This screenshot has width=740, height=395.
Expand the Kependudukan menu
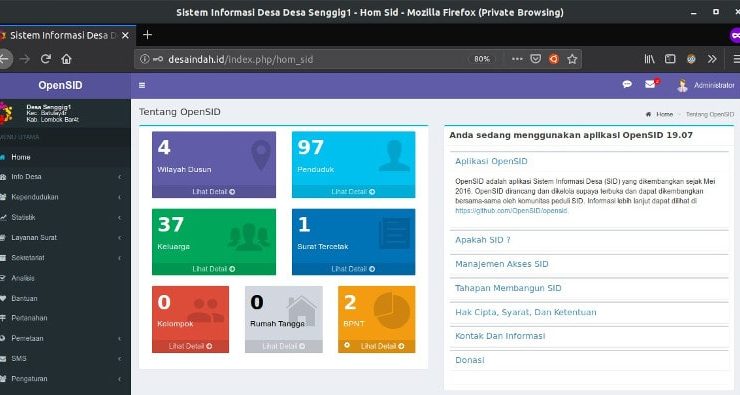pyautogui.click(x=65, y=197)
